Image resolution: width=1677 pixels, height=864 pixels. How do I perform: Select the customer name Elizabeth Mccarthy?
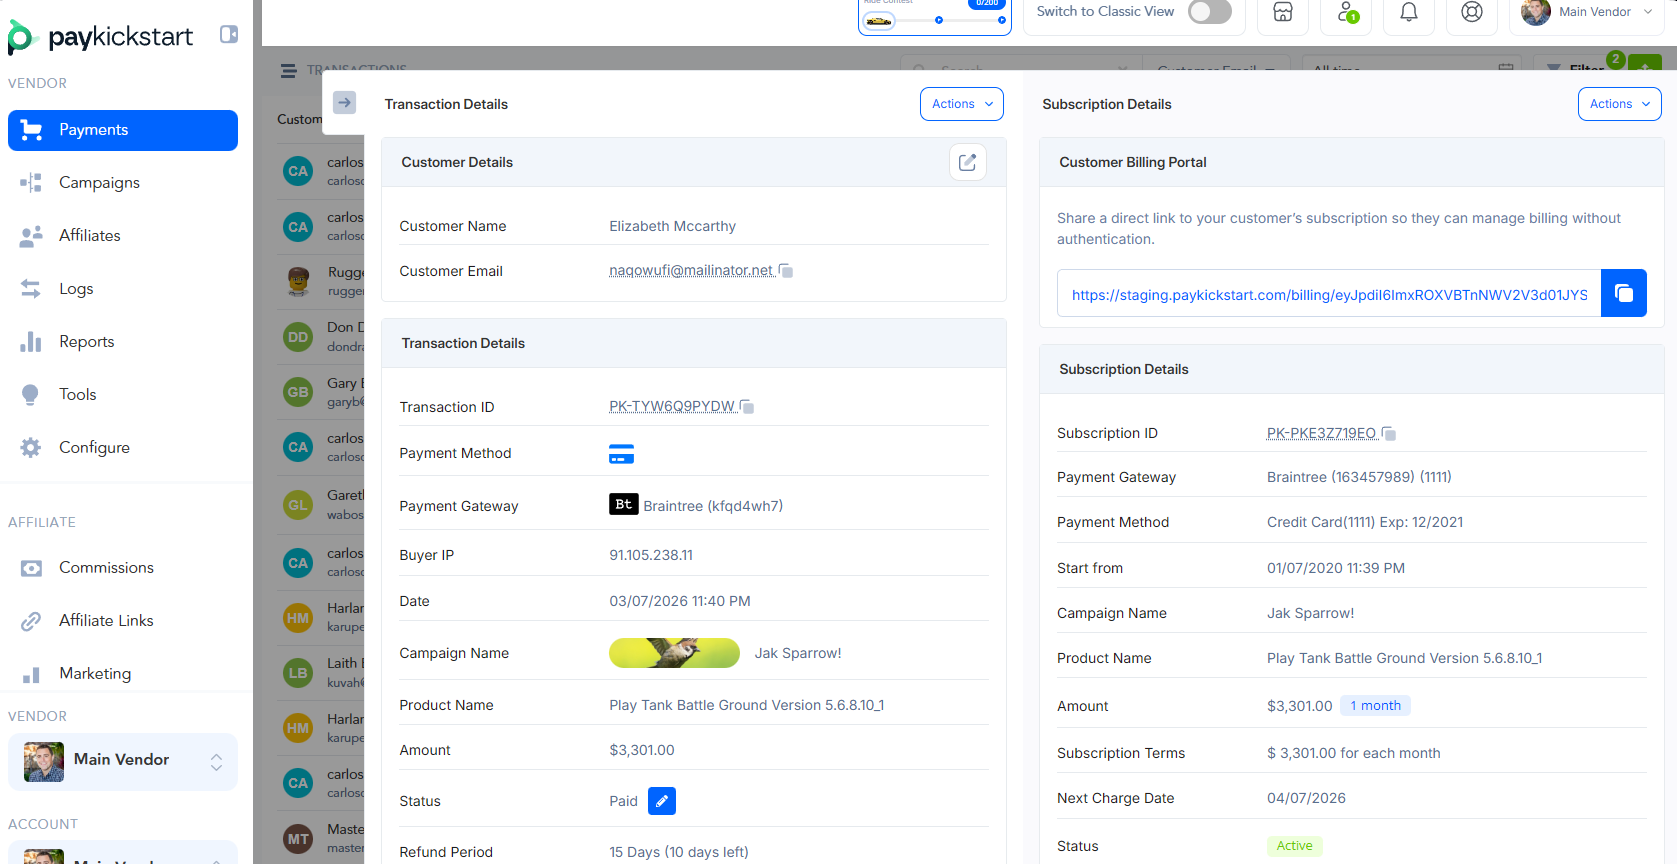[672, 227]
